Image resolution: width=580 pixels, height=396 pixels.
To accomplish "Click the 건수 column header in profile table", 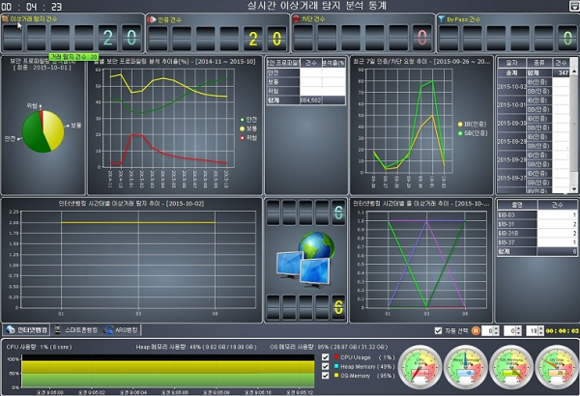I will pos(311,63).
